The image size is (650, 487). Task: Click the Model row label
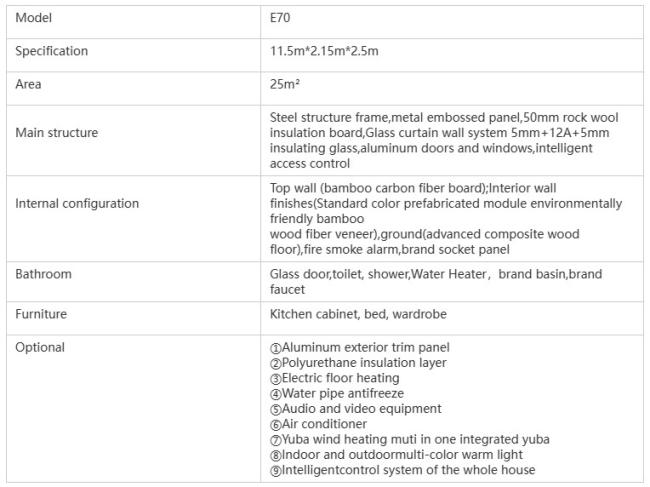[x=33, y=18]
